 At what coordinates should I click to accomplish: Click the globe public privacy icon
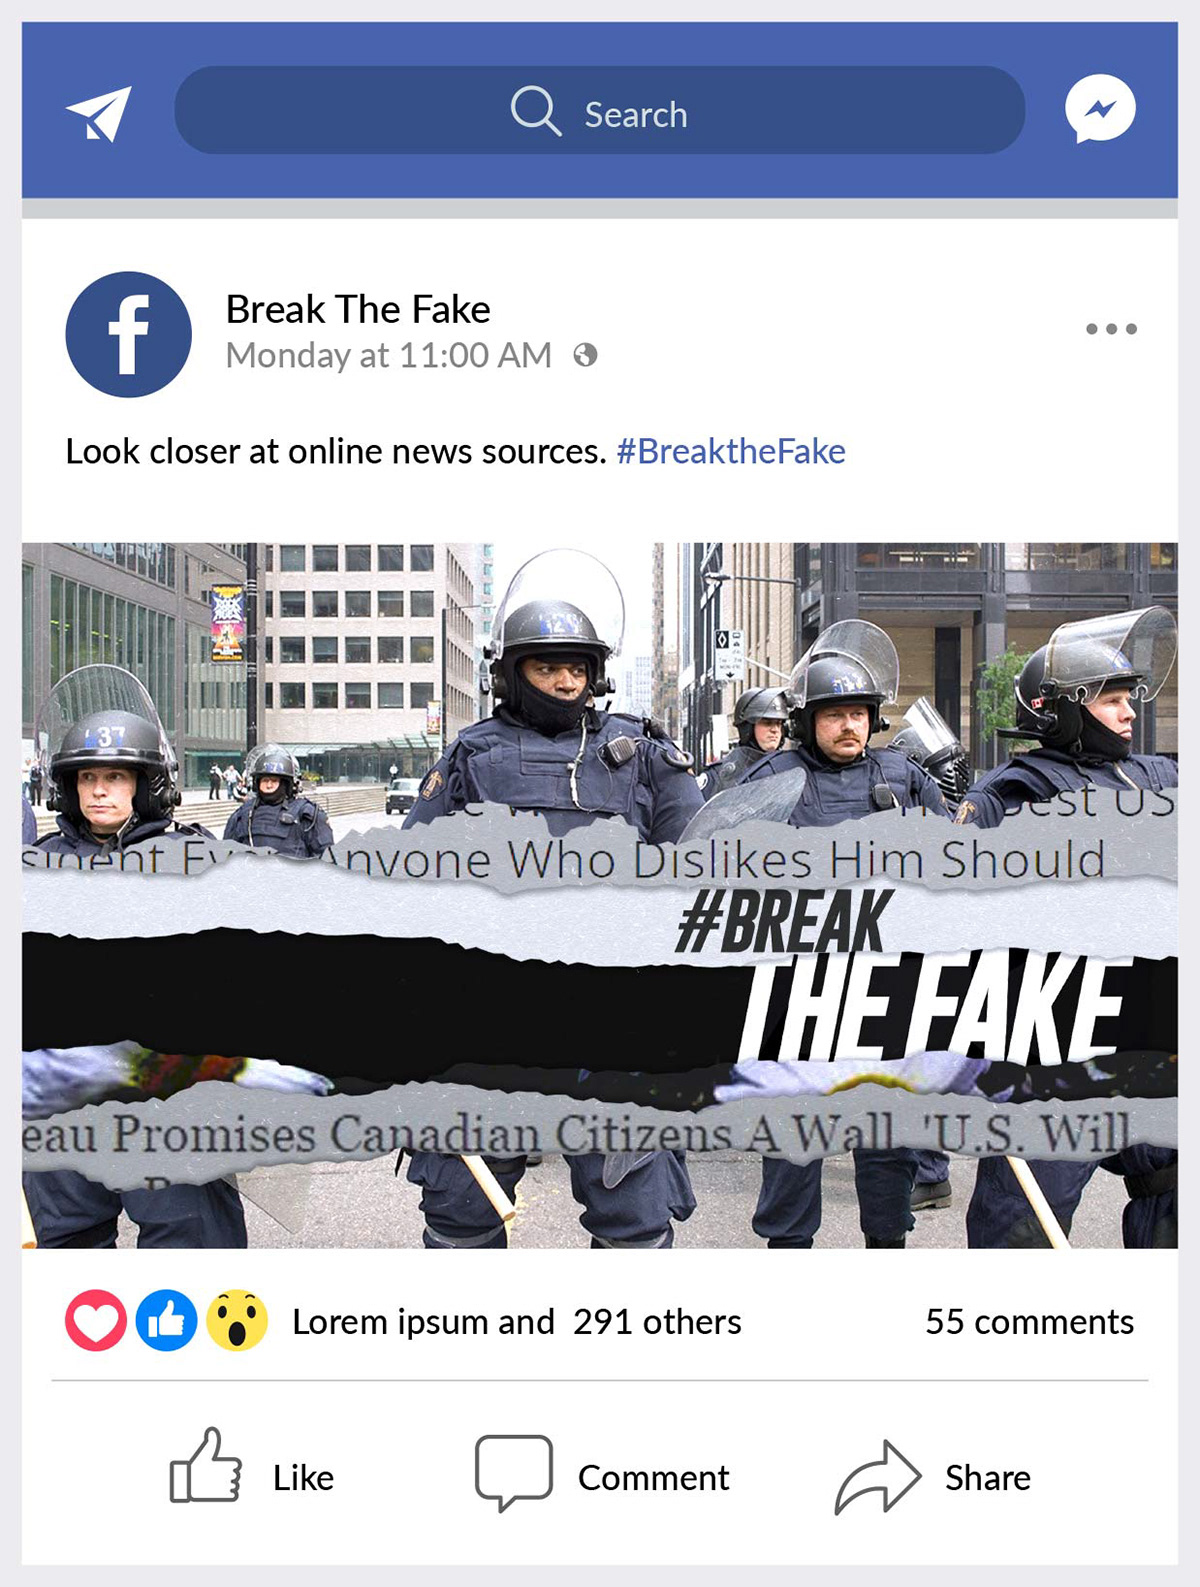pyautogui.click(x=585, y=355)
